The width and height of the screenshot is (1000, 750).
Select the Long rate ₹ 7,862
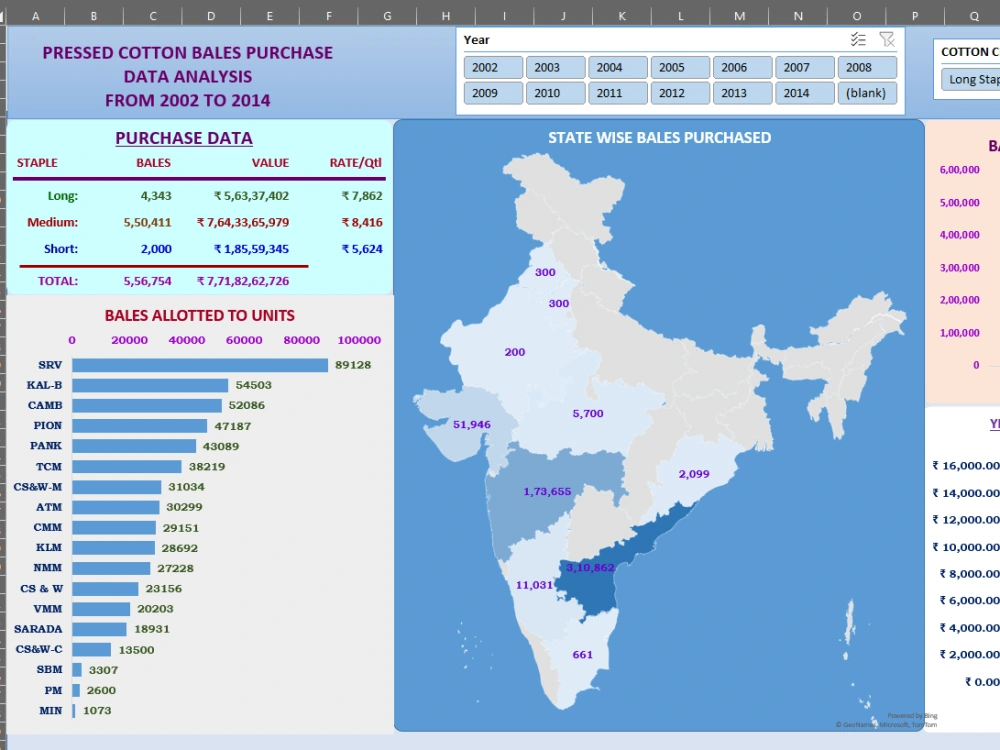click(x=362, y=196)
